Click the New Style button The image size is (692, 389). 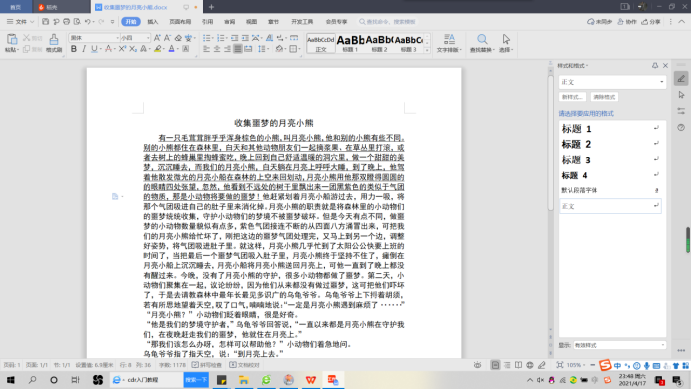coord(572,97)
